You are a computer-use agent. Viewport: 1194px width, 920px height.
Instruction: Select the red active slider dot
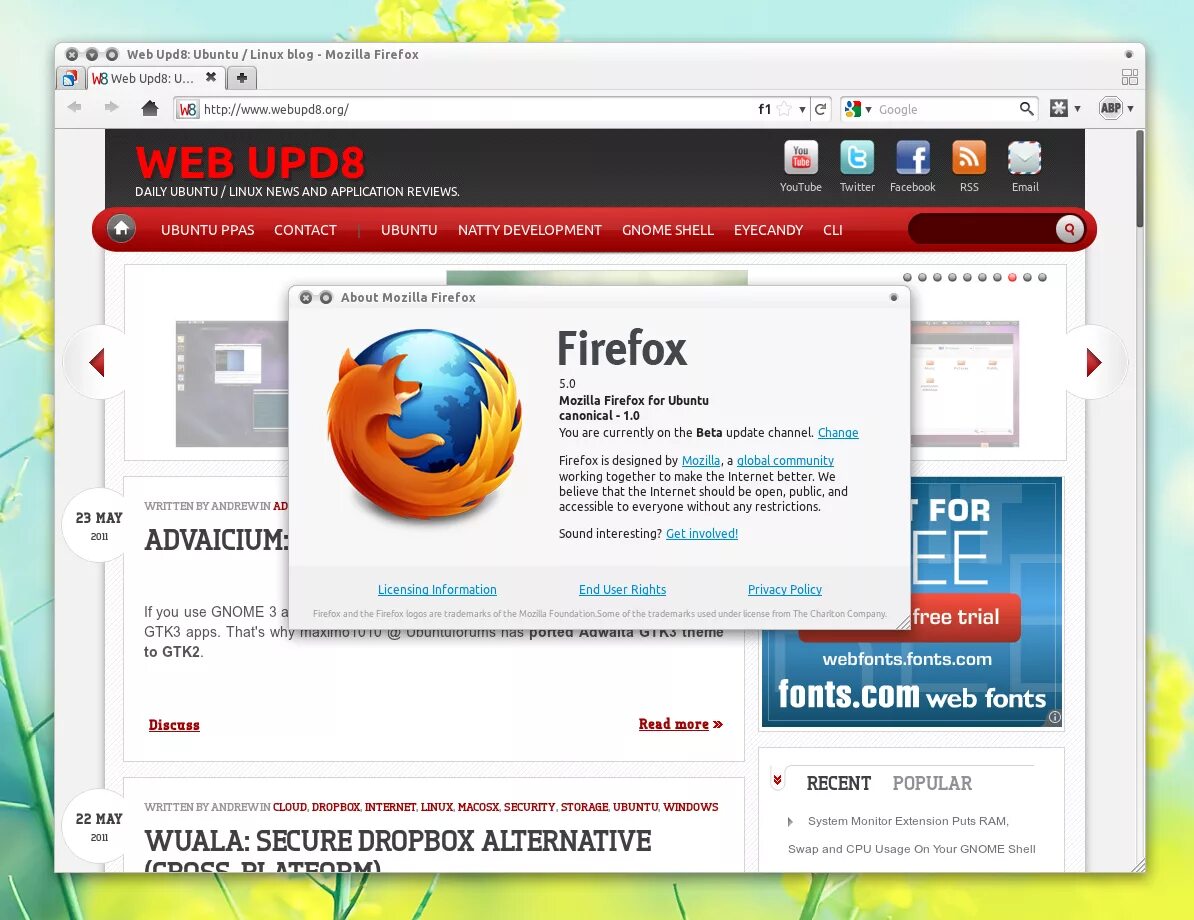[x=1012, y=277]
